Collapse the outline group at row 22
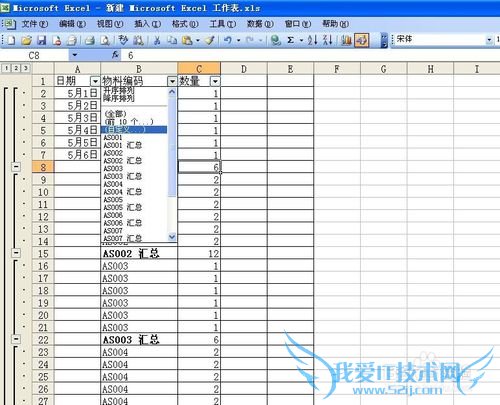Viewport: 500px width, 405px height. [x=16, y=339]
